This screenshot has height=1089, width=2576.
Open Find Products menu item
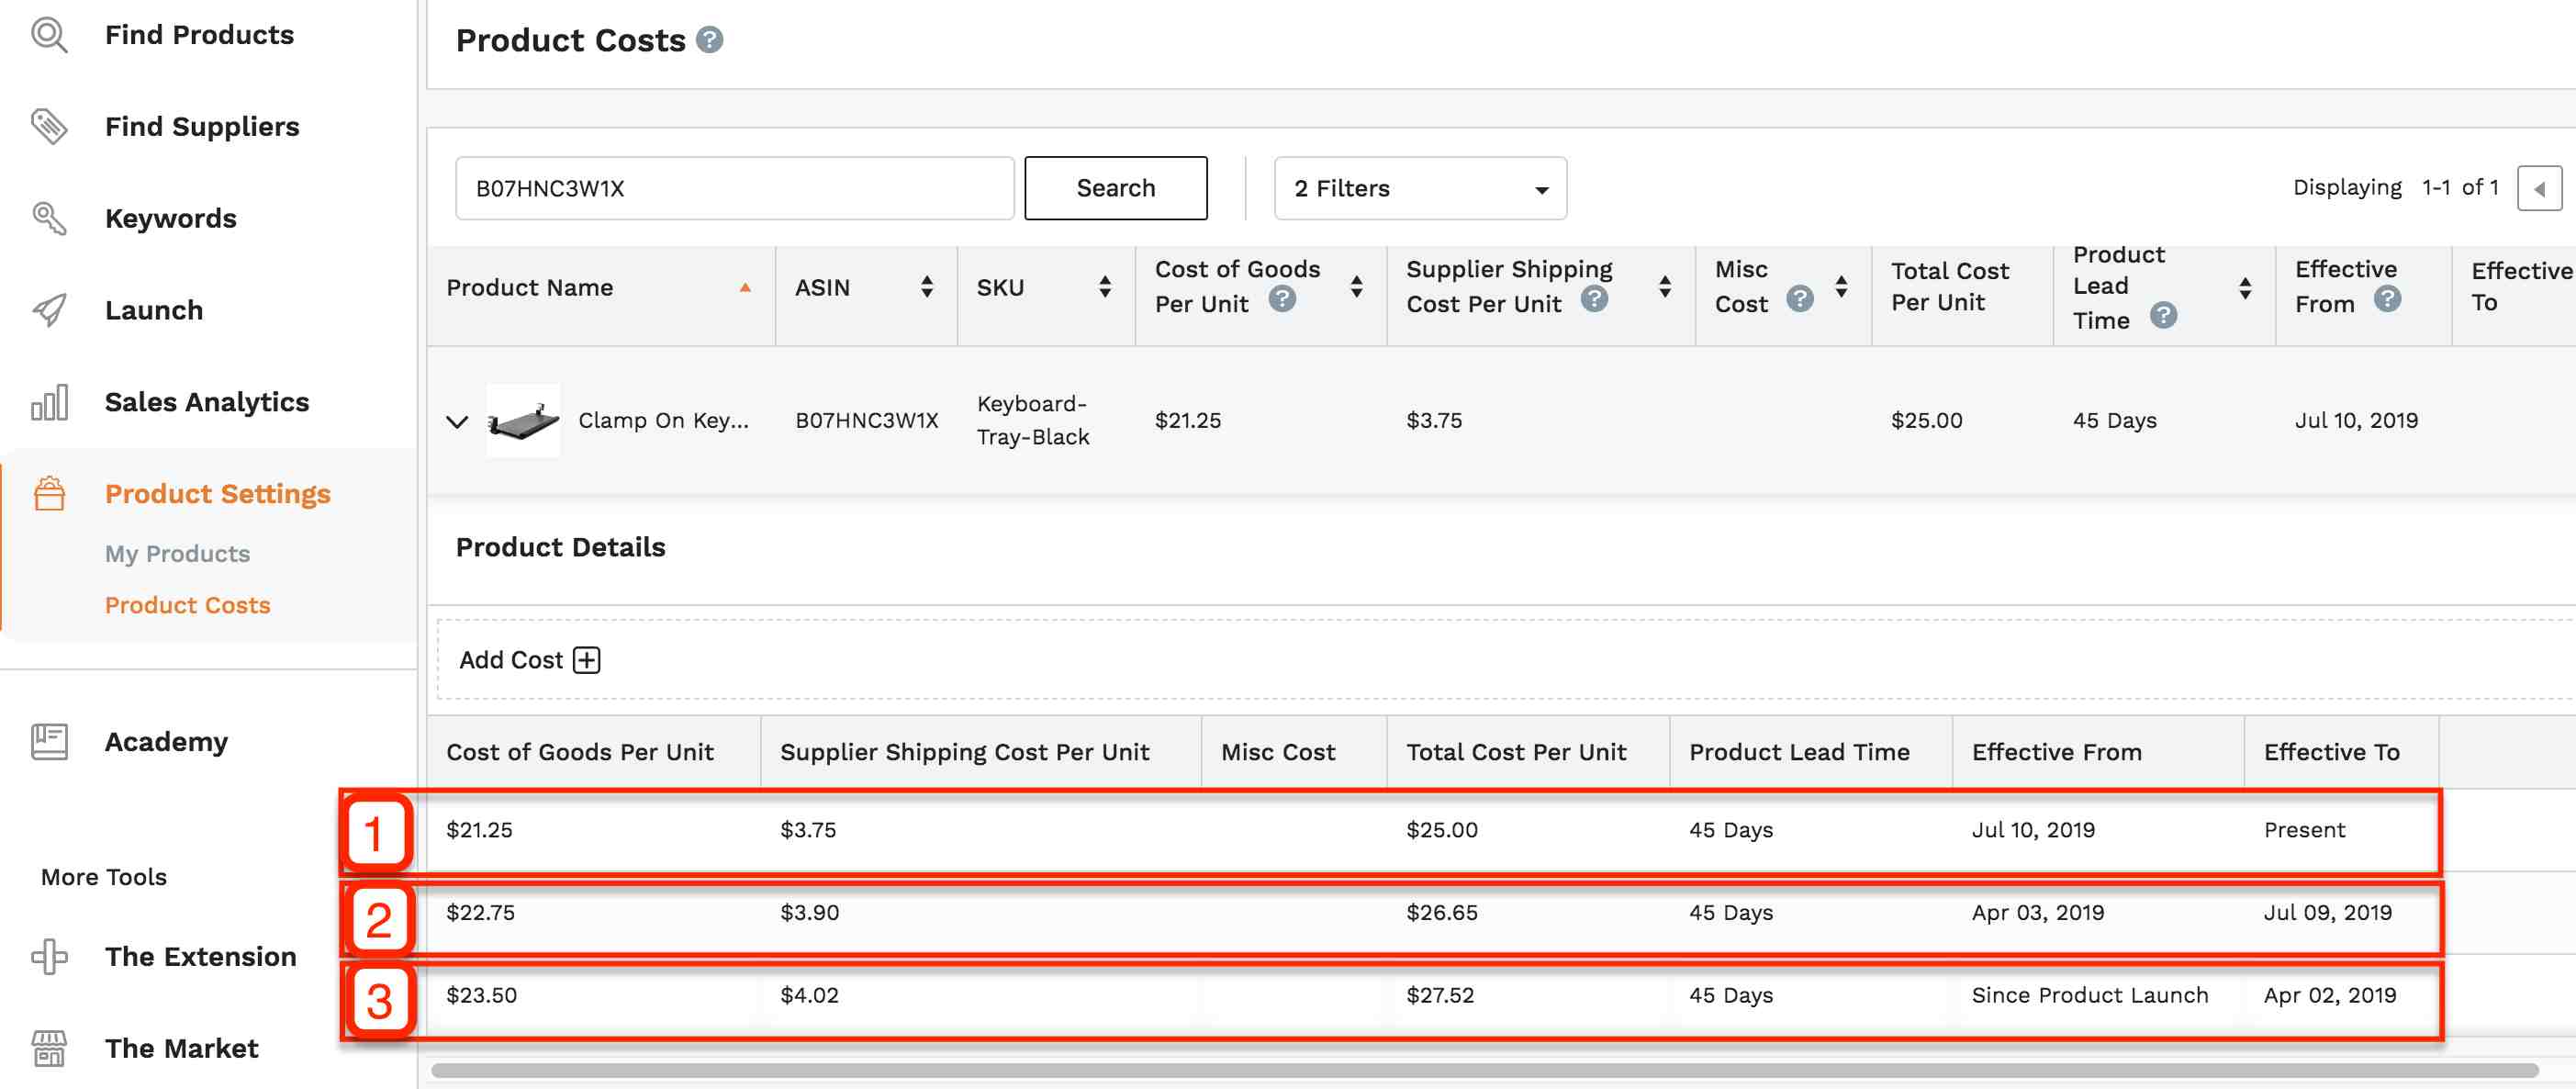(x=199, y=35)
